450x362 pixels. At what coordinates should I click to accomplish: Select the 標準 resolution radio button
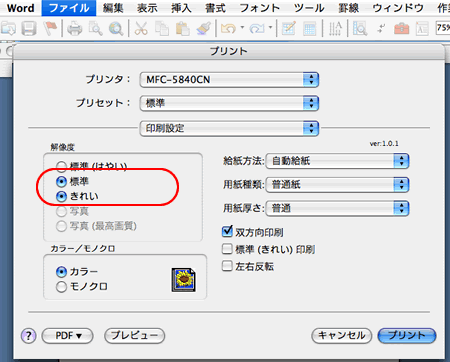point(61,181)
